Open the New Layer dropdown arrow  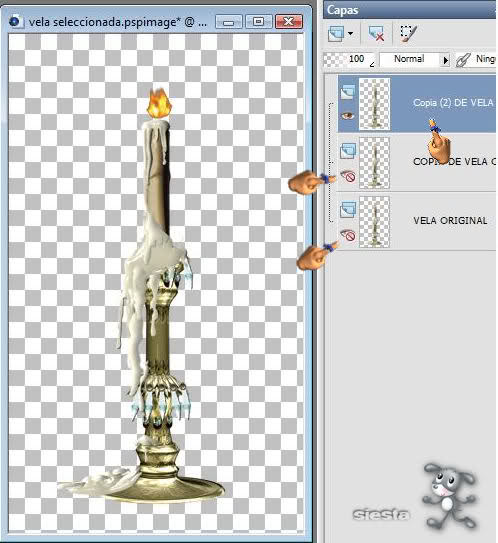(350, 34)
